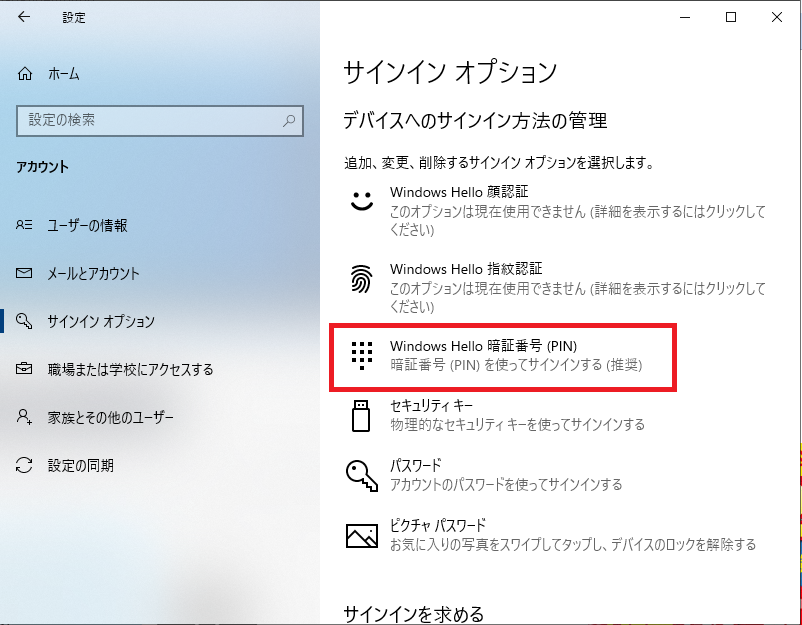Viewport: 802px width, 625px height.
Task: Open ホーム in the sidebar
Action: [x=64, y=74]
